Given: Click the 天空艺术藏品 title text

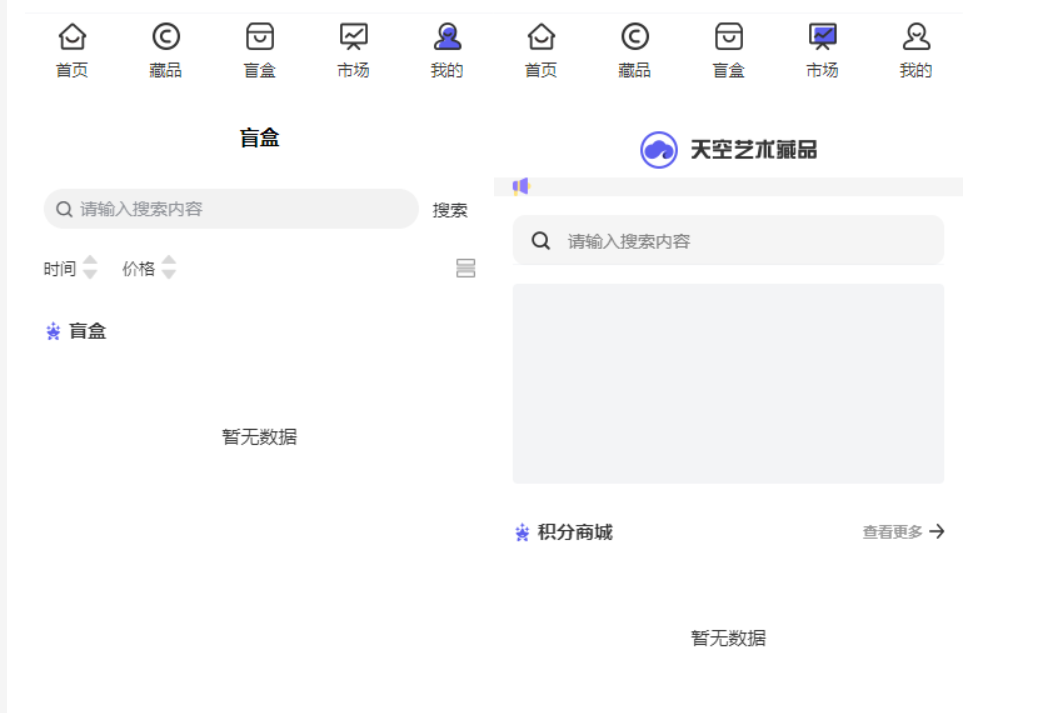Looking at the screenshot, I should coord(754,150).
